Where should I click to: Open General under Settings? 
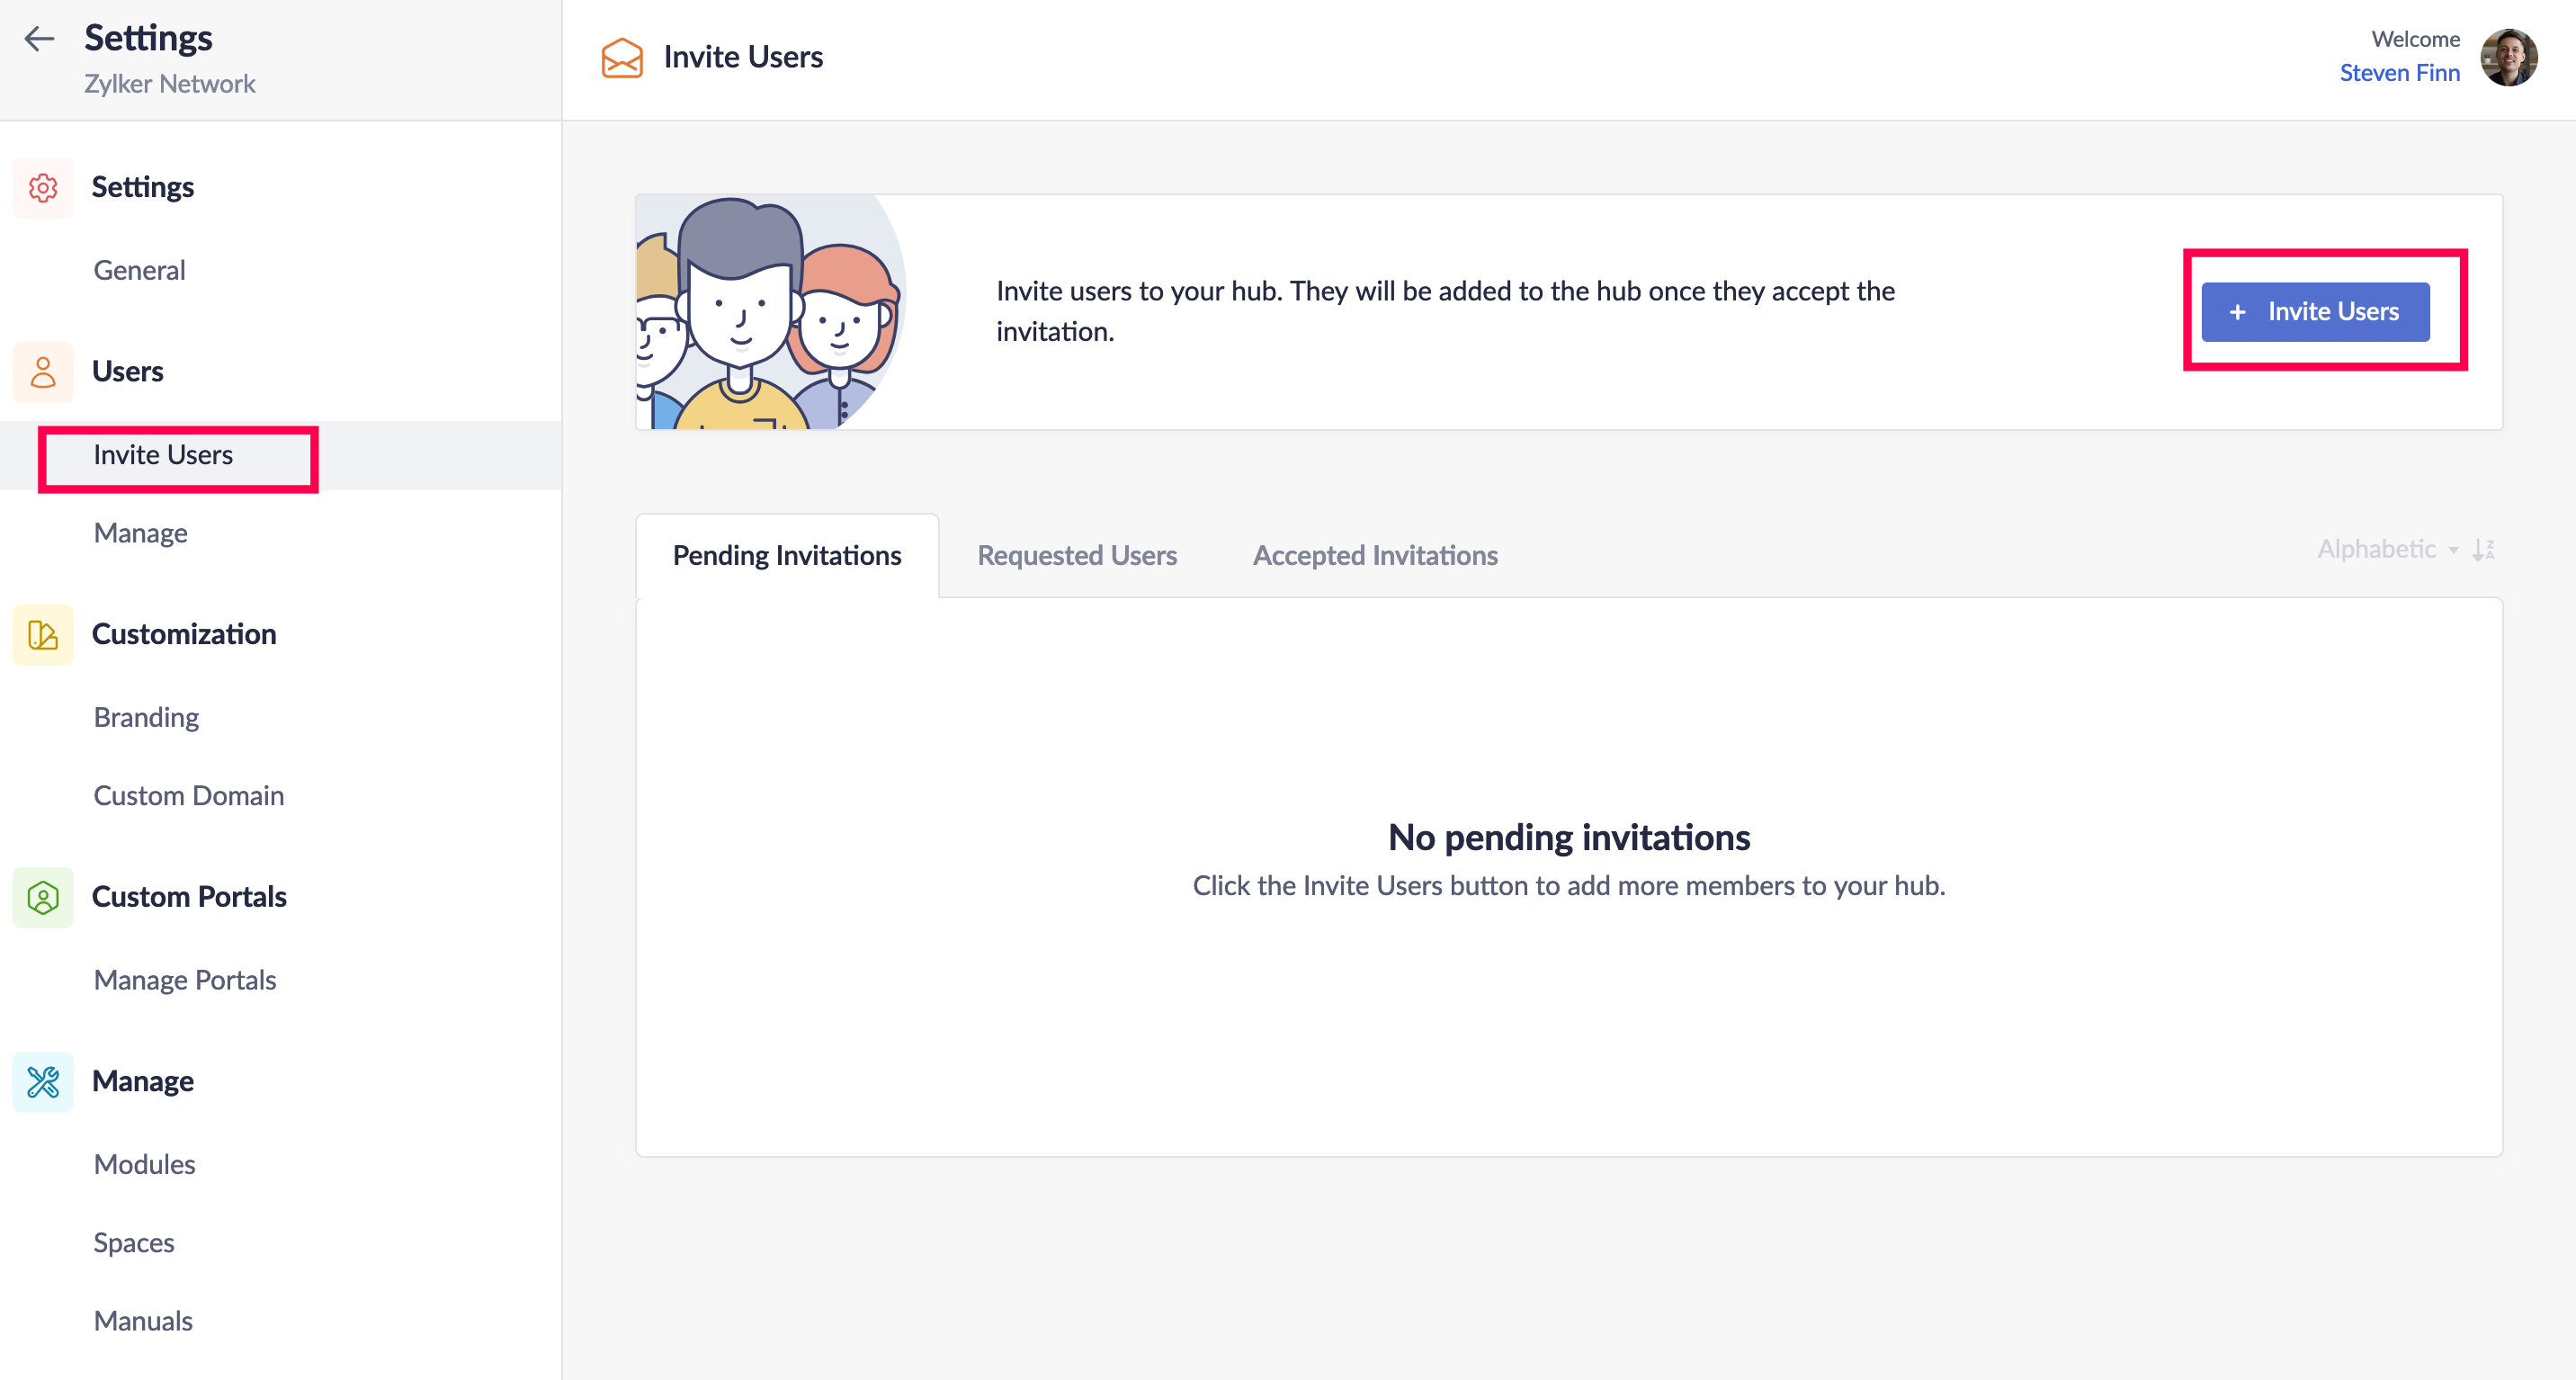point(139,270)
